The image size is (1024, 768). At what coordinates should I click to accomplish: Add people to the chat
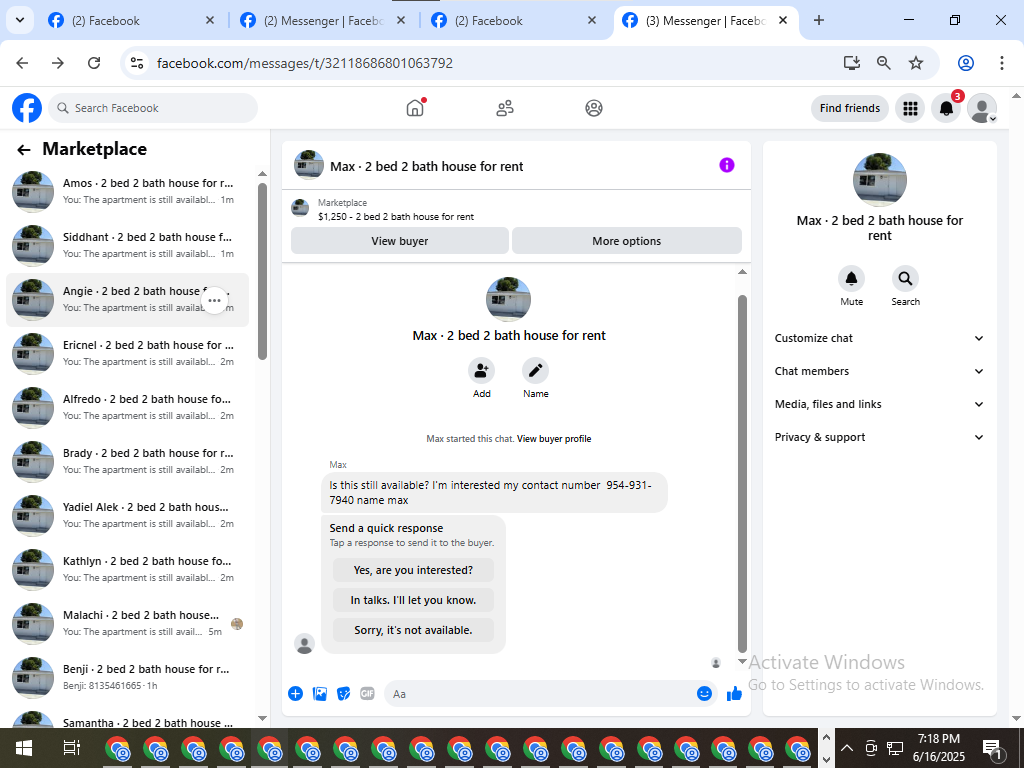481,371
